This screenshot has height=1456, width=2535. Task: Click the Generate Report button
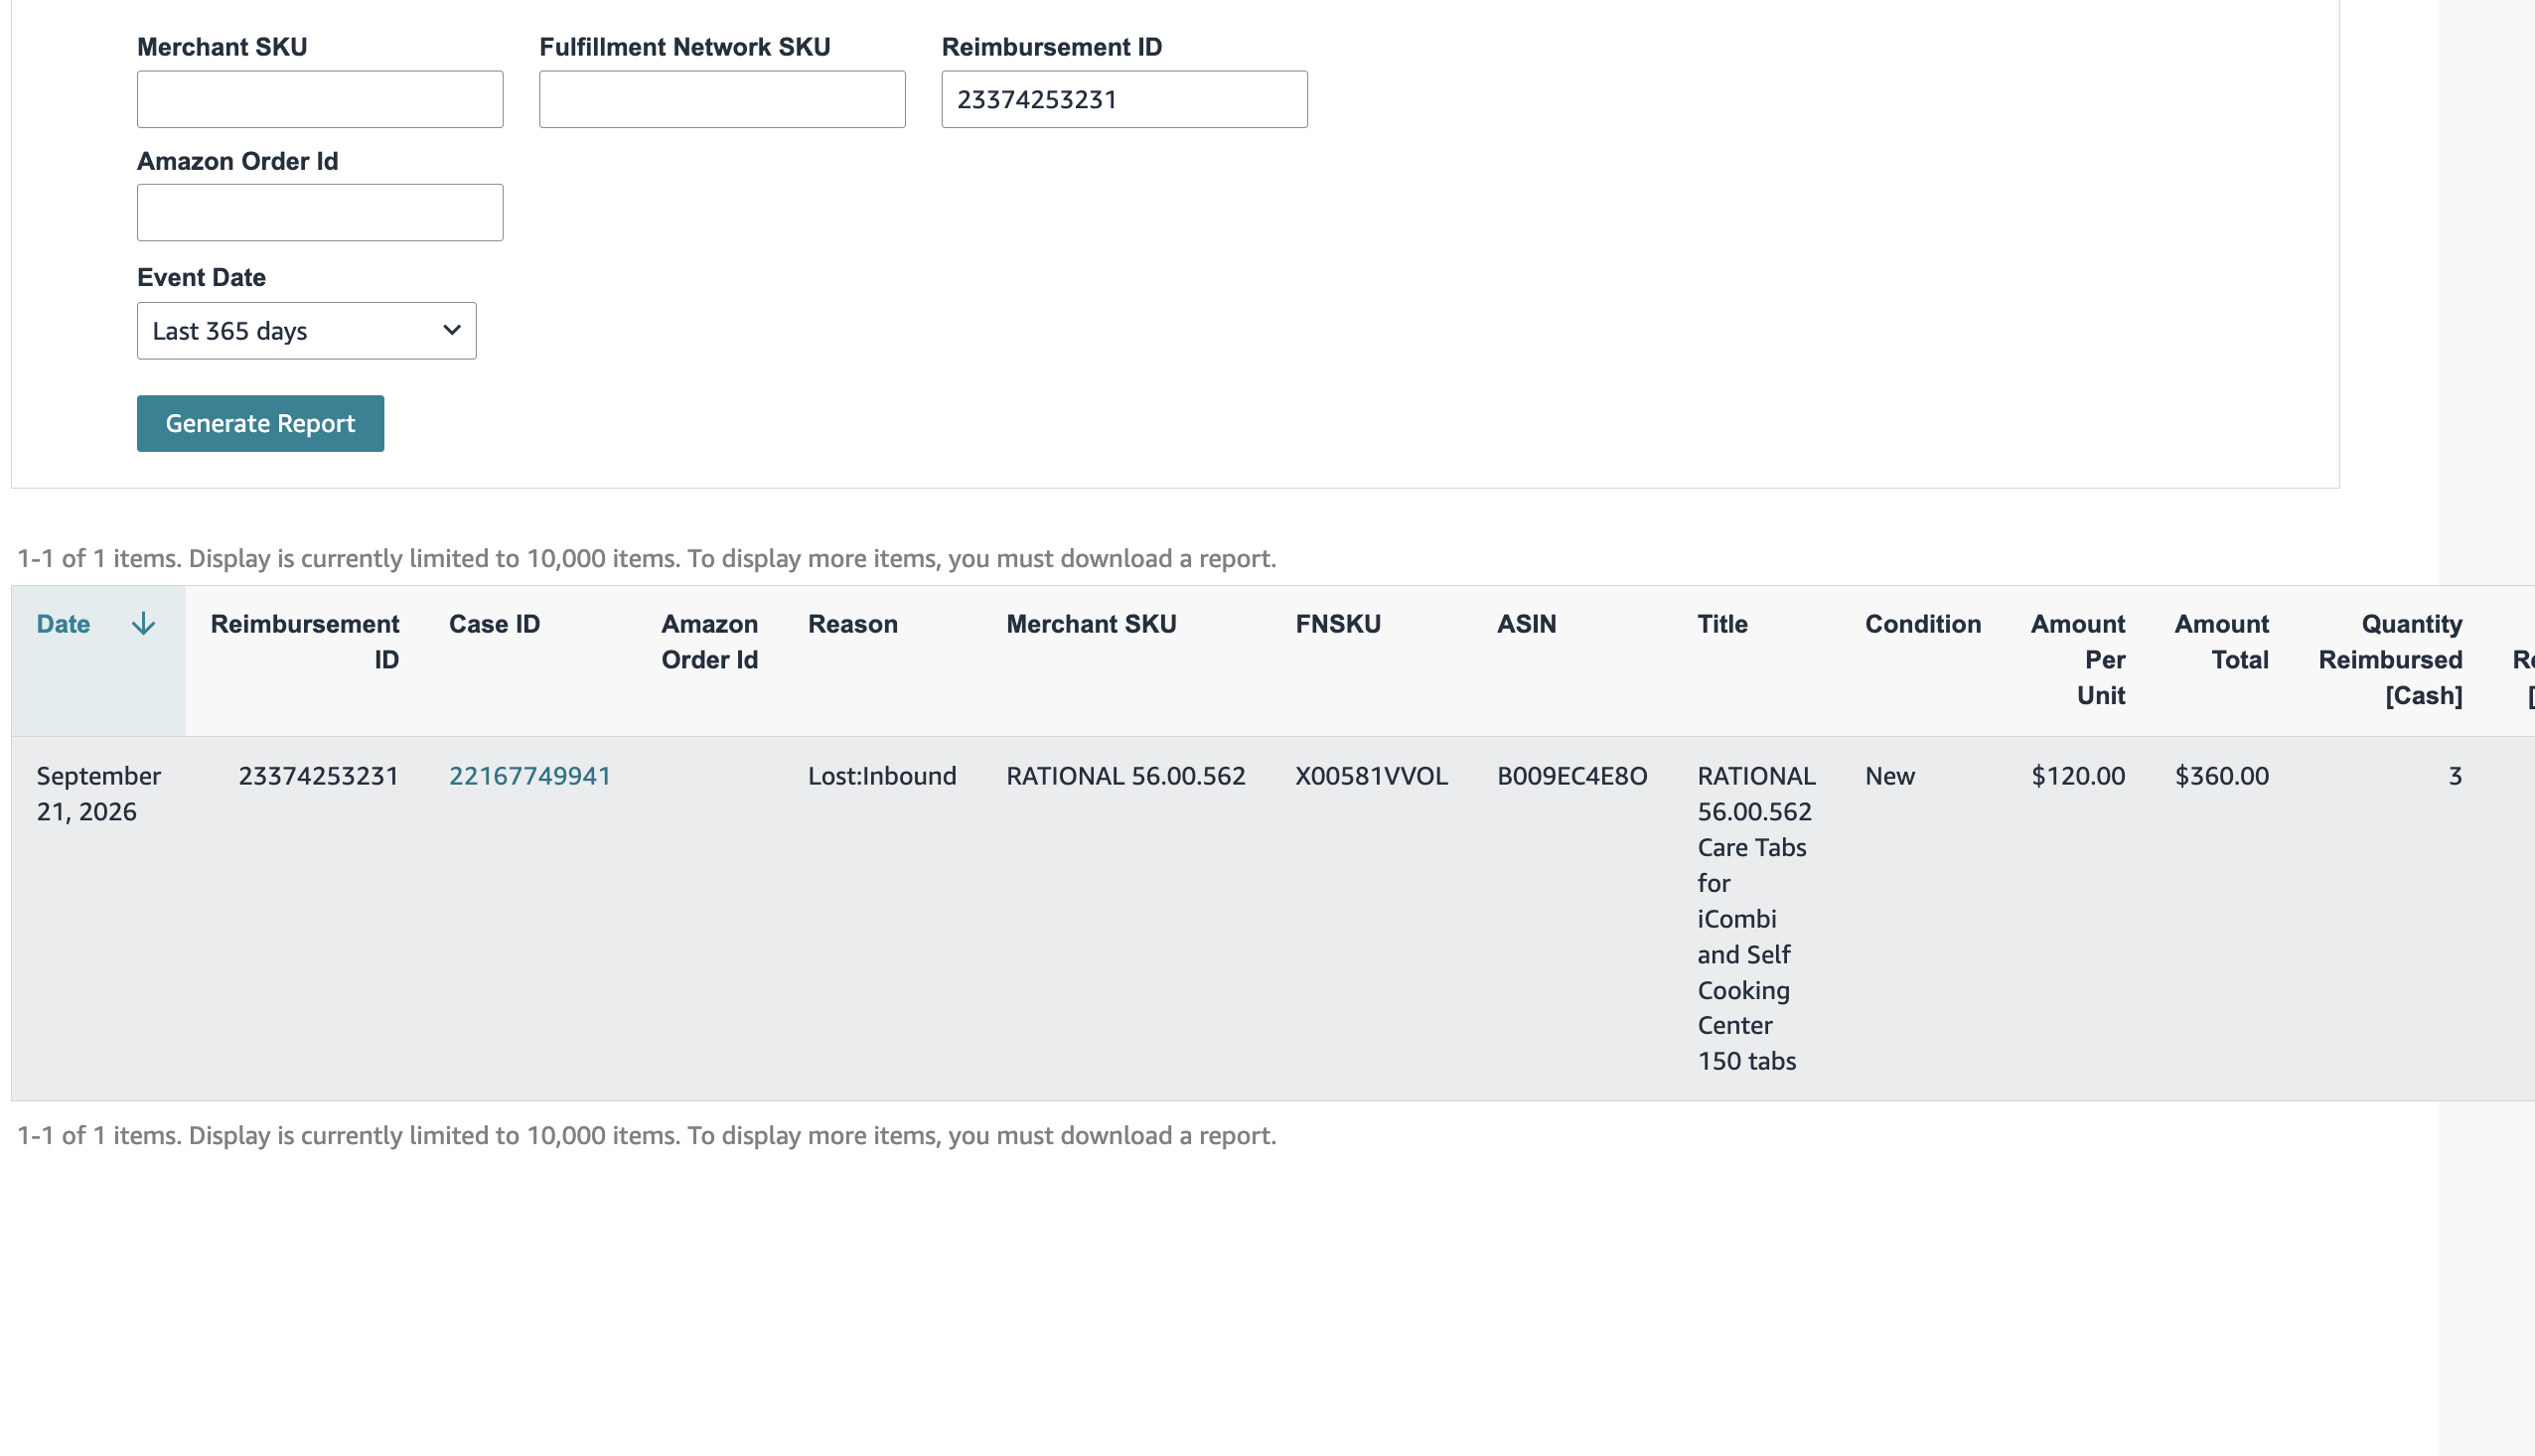click(260, 423)
